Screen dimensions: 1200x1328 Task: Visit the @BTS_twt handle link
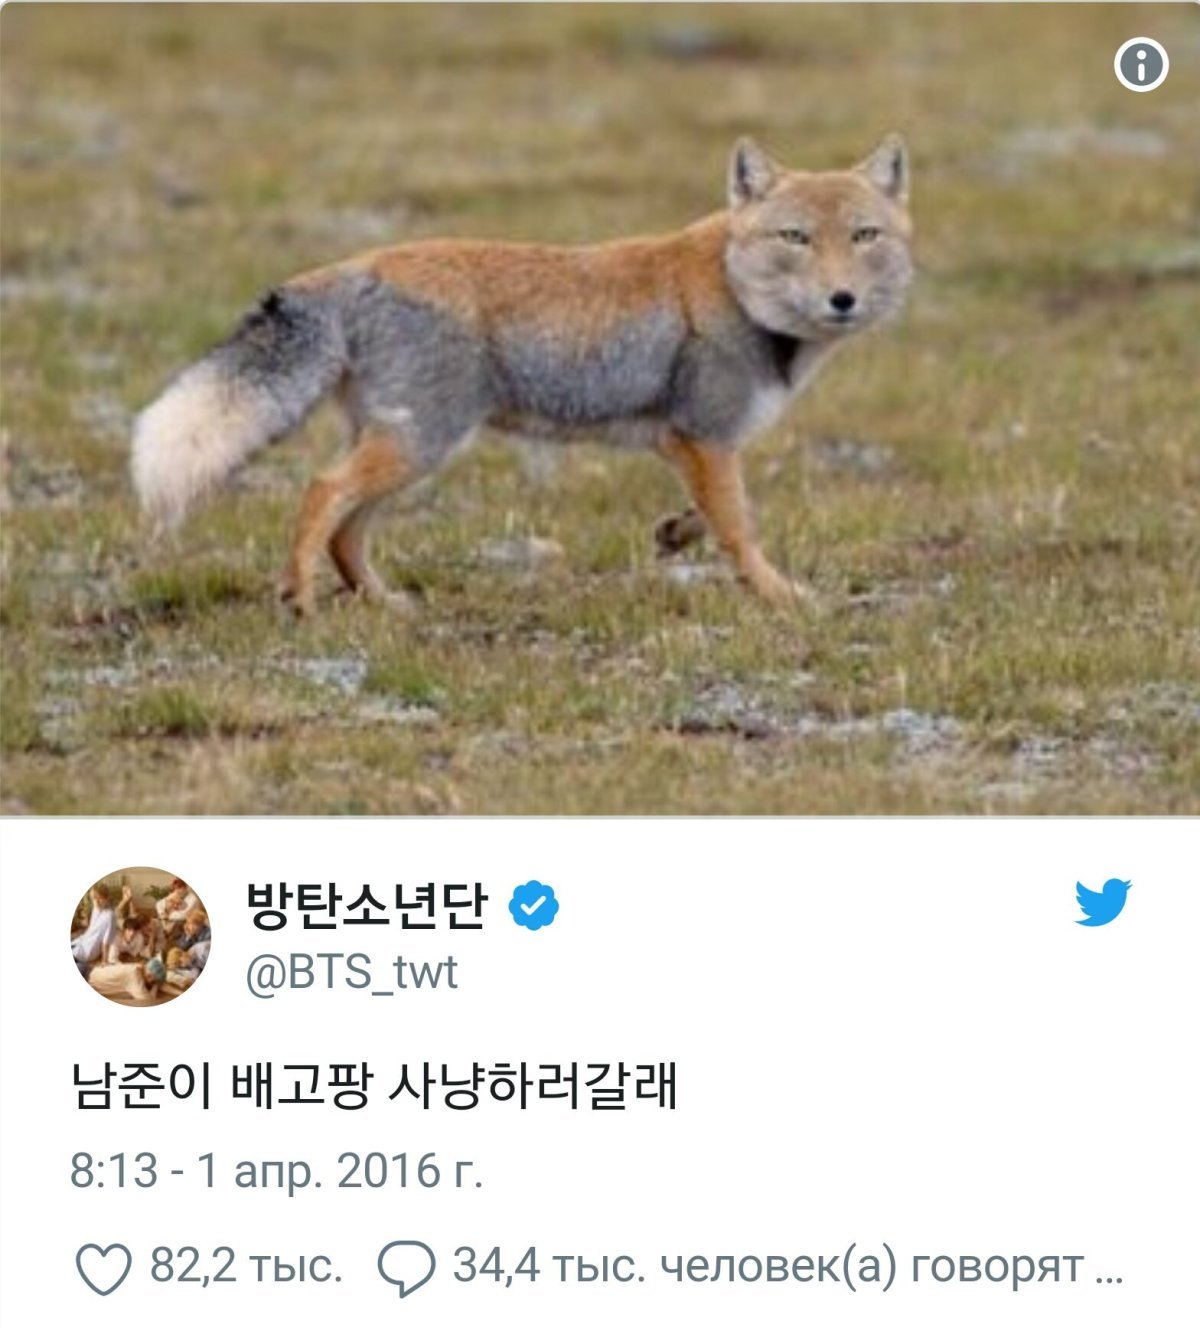[352, 971]
